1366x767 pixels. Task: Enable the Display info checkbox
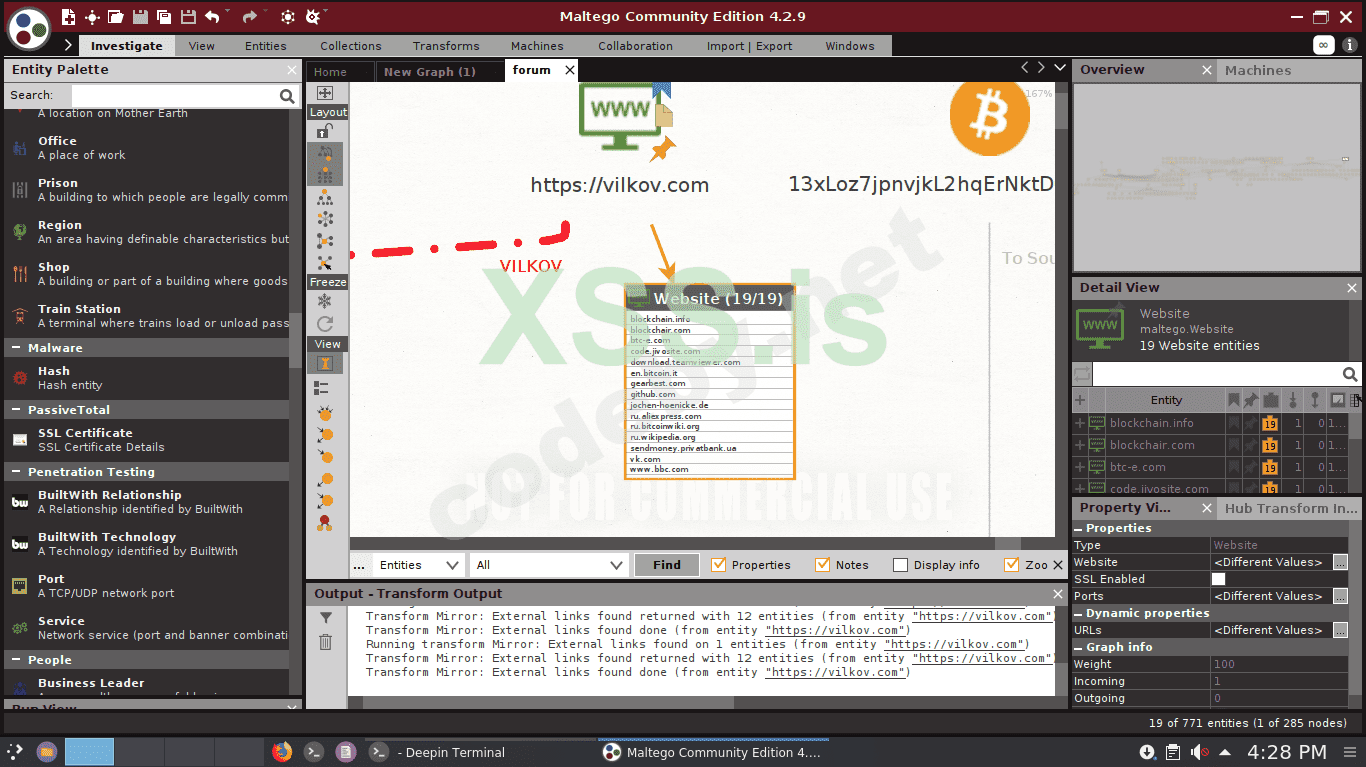click(900, 565)
